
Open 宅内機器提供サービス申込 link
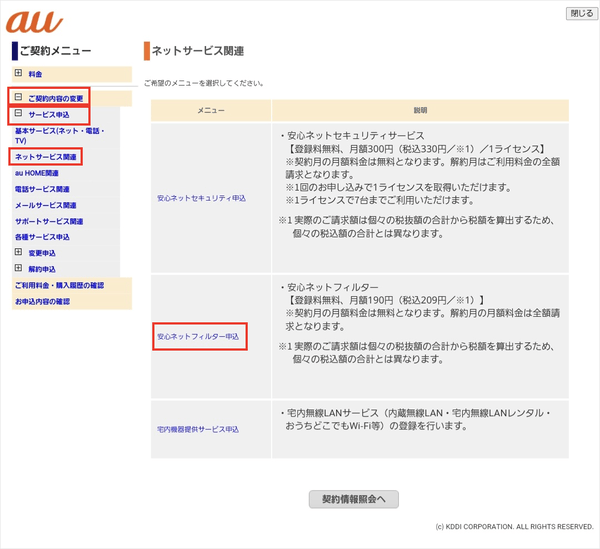198,429
